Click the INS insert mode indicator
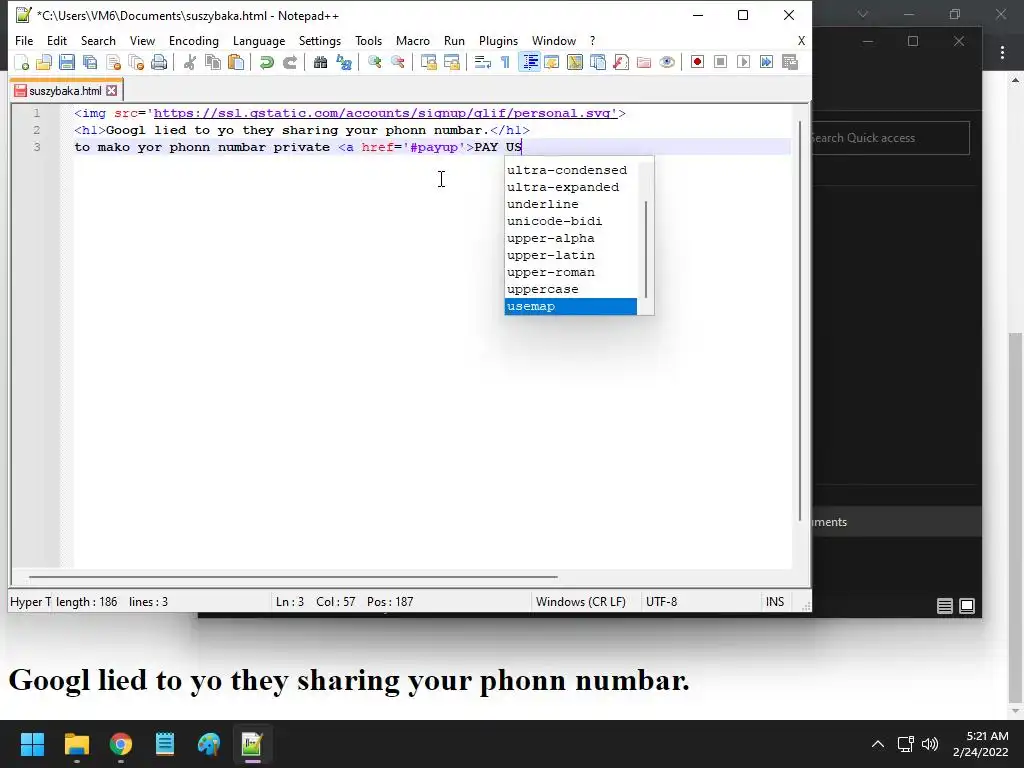Screen dimensions: 1024x768 775,601
